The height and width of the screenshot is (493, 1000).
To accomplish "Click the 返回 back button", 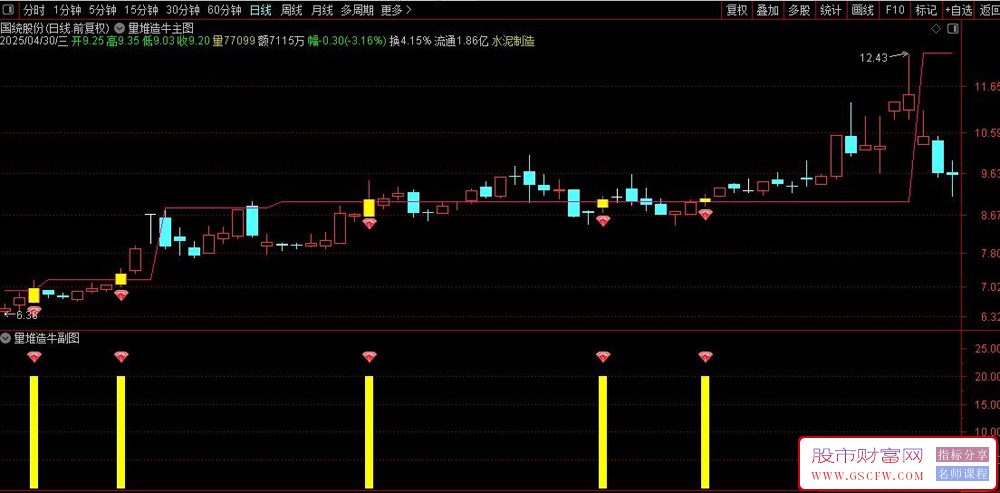I will tap(989, 10).
